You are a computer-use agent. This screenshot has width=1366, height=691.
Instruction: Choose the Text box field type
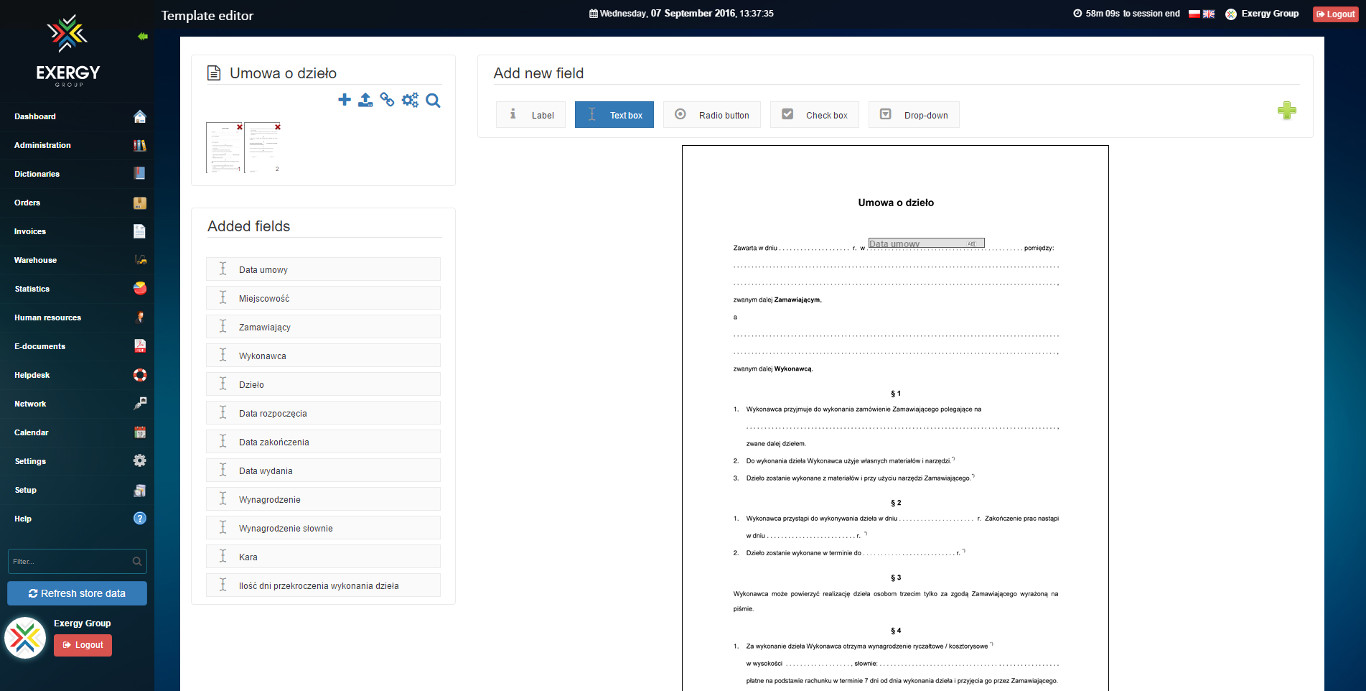point(614,115)
